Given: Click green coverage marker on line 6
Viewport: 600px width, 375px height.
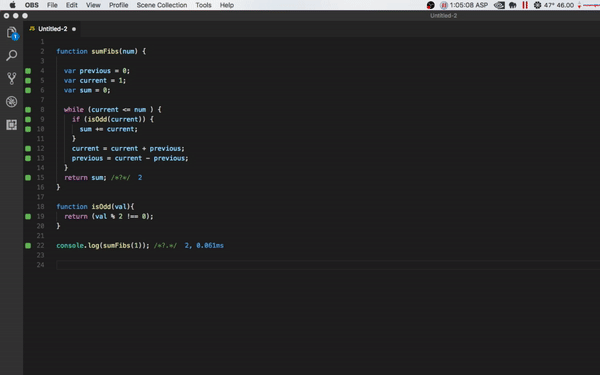Looking at the screenshot, I should (x=28, y=90).
